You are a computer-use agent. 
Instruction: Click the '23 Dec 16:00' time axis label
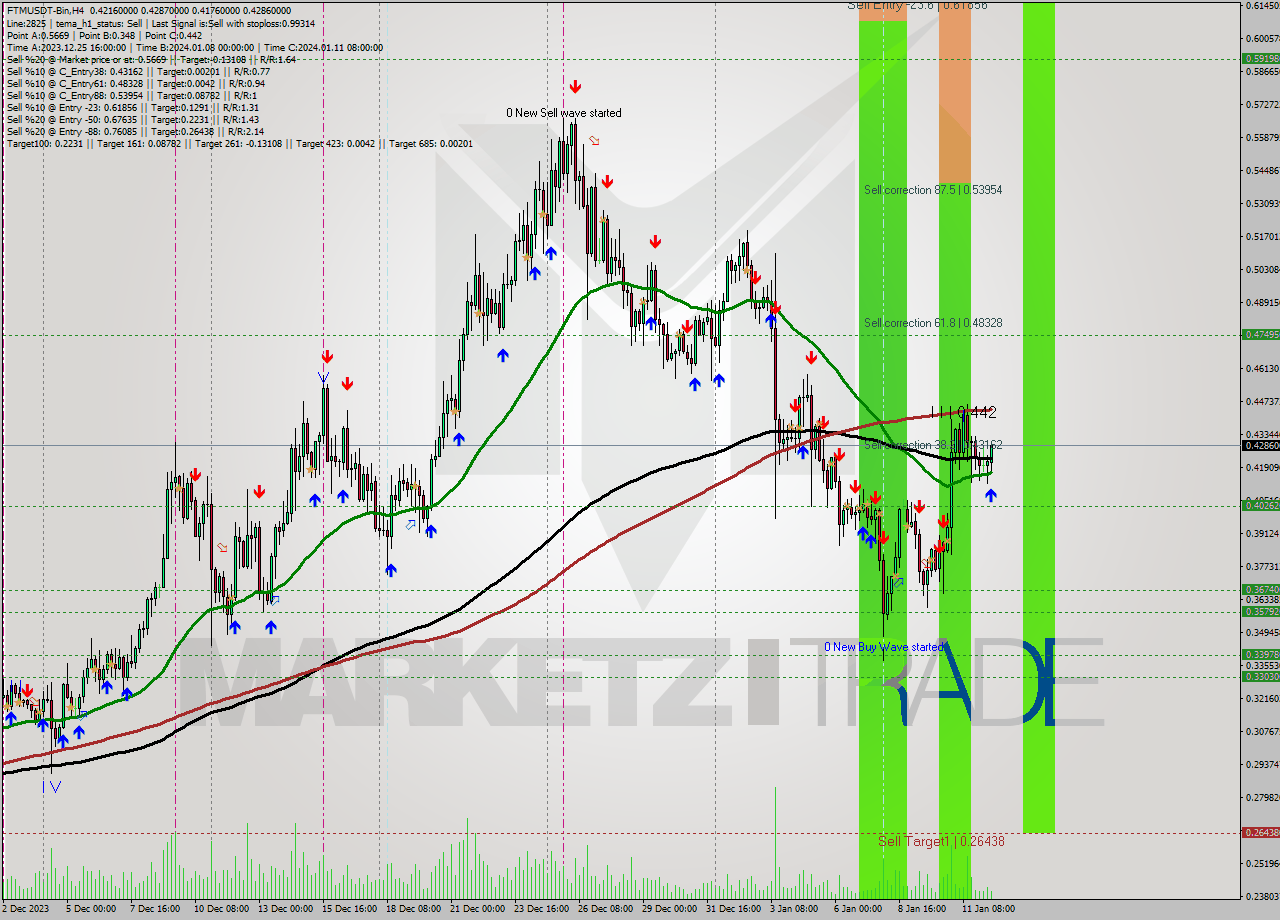[x=541, y=909]
